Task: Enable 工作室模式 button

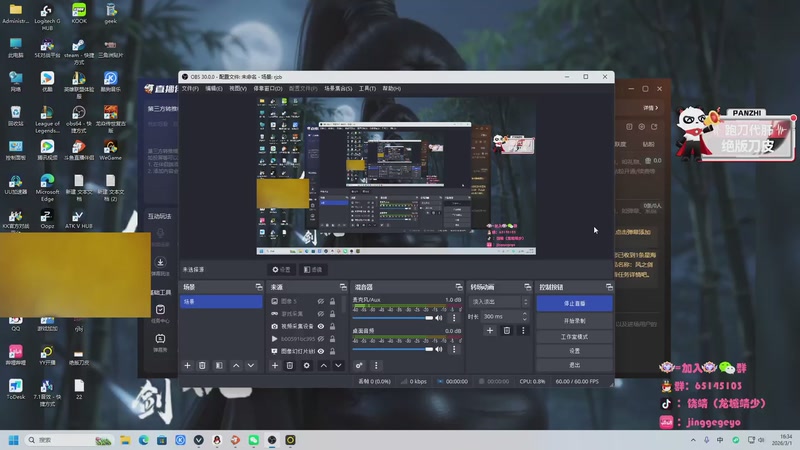Action: (574, 337)
